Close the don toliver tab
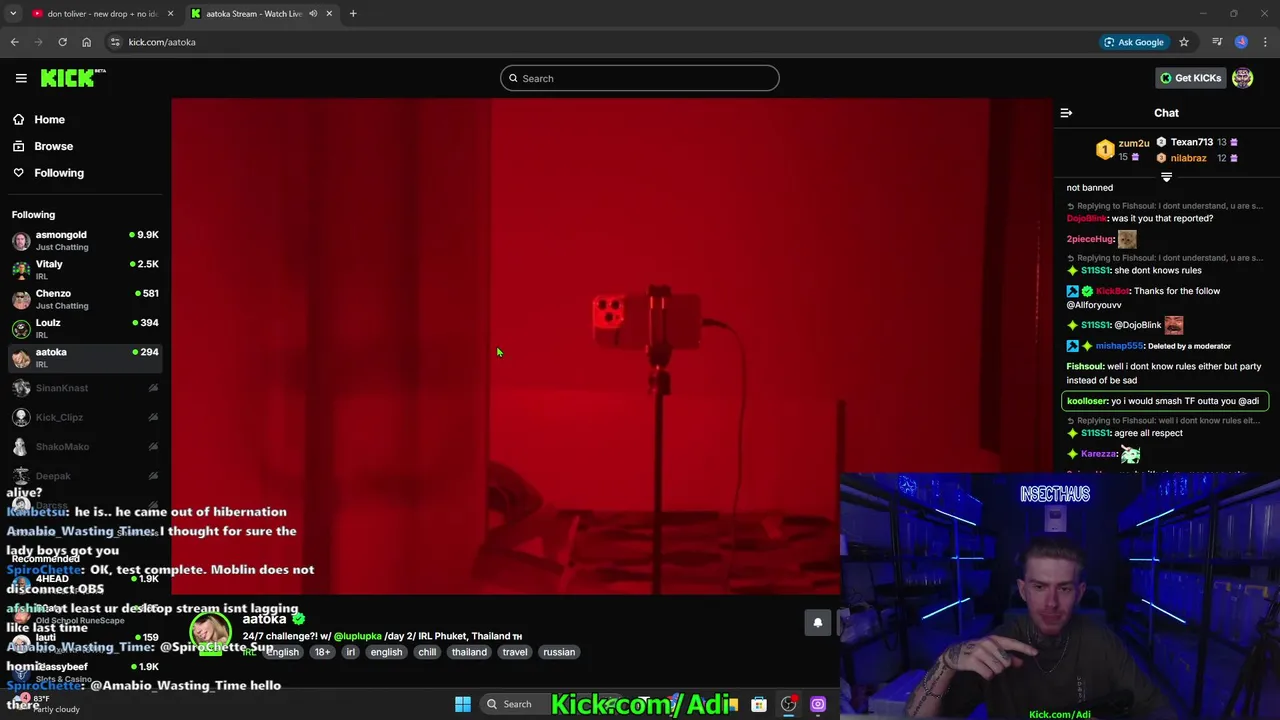 click(x=170, y=14)
